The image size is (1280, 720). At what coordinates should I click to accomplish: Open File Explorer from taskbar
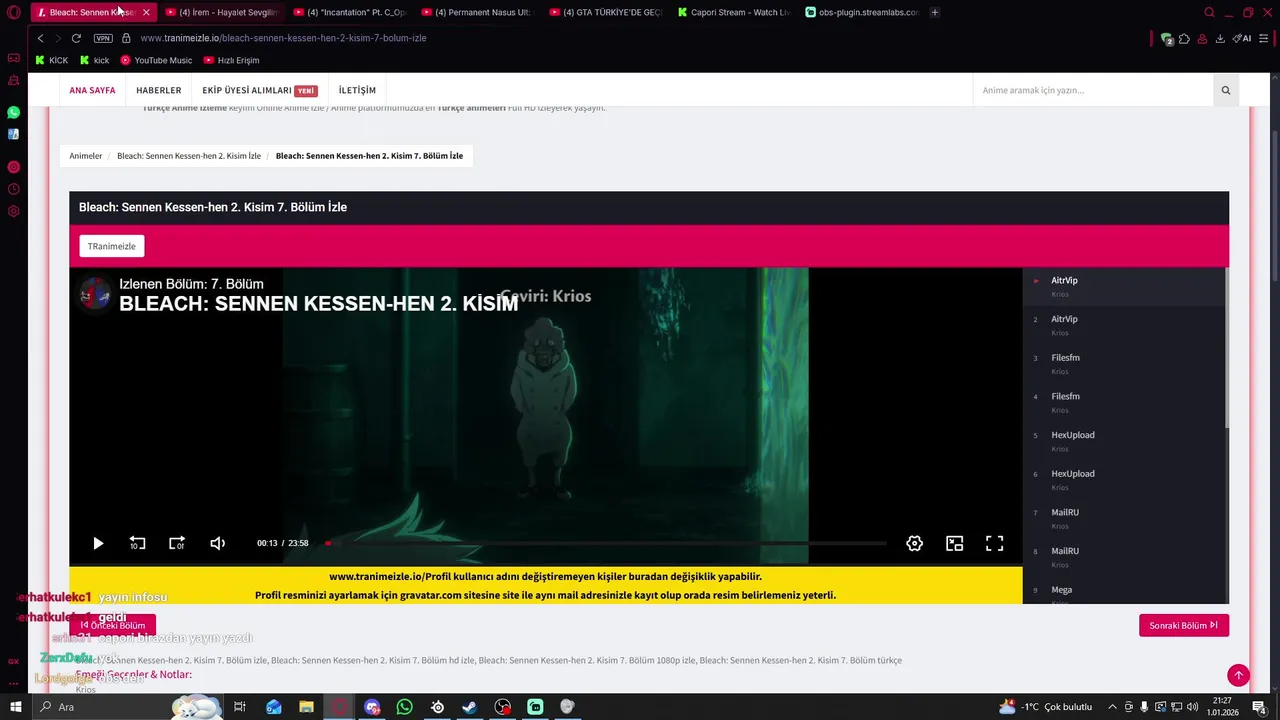click(x=306, y=707)
